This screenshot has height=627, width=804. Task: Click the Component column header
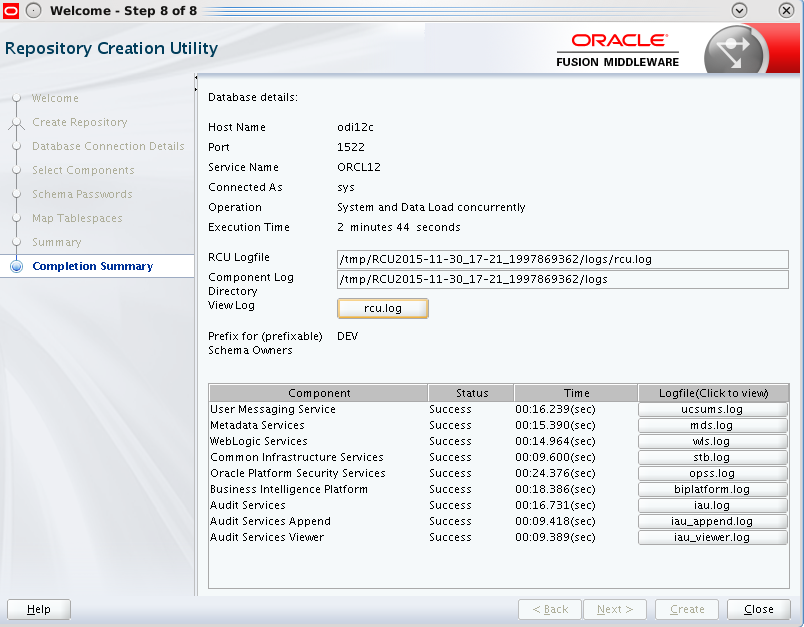coord(319,393)
